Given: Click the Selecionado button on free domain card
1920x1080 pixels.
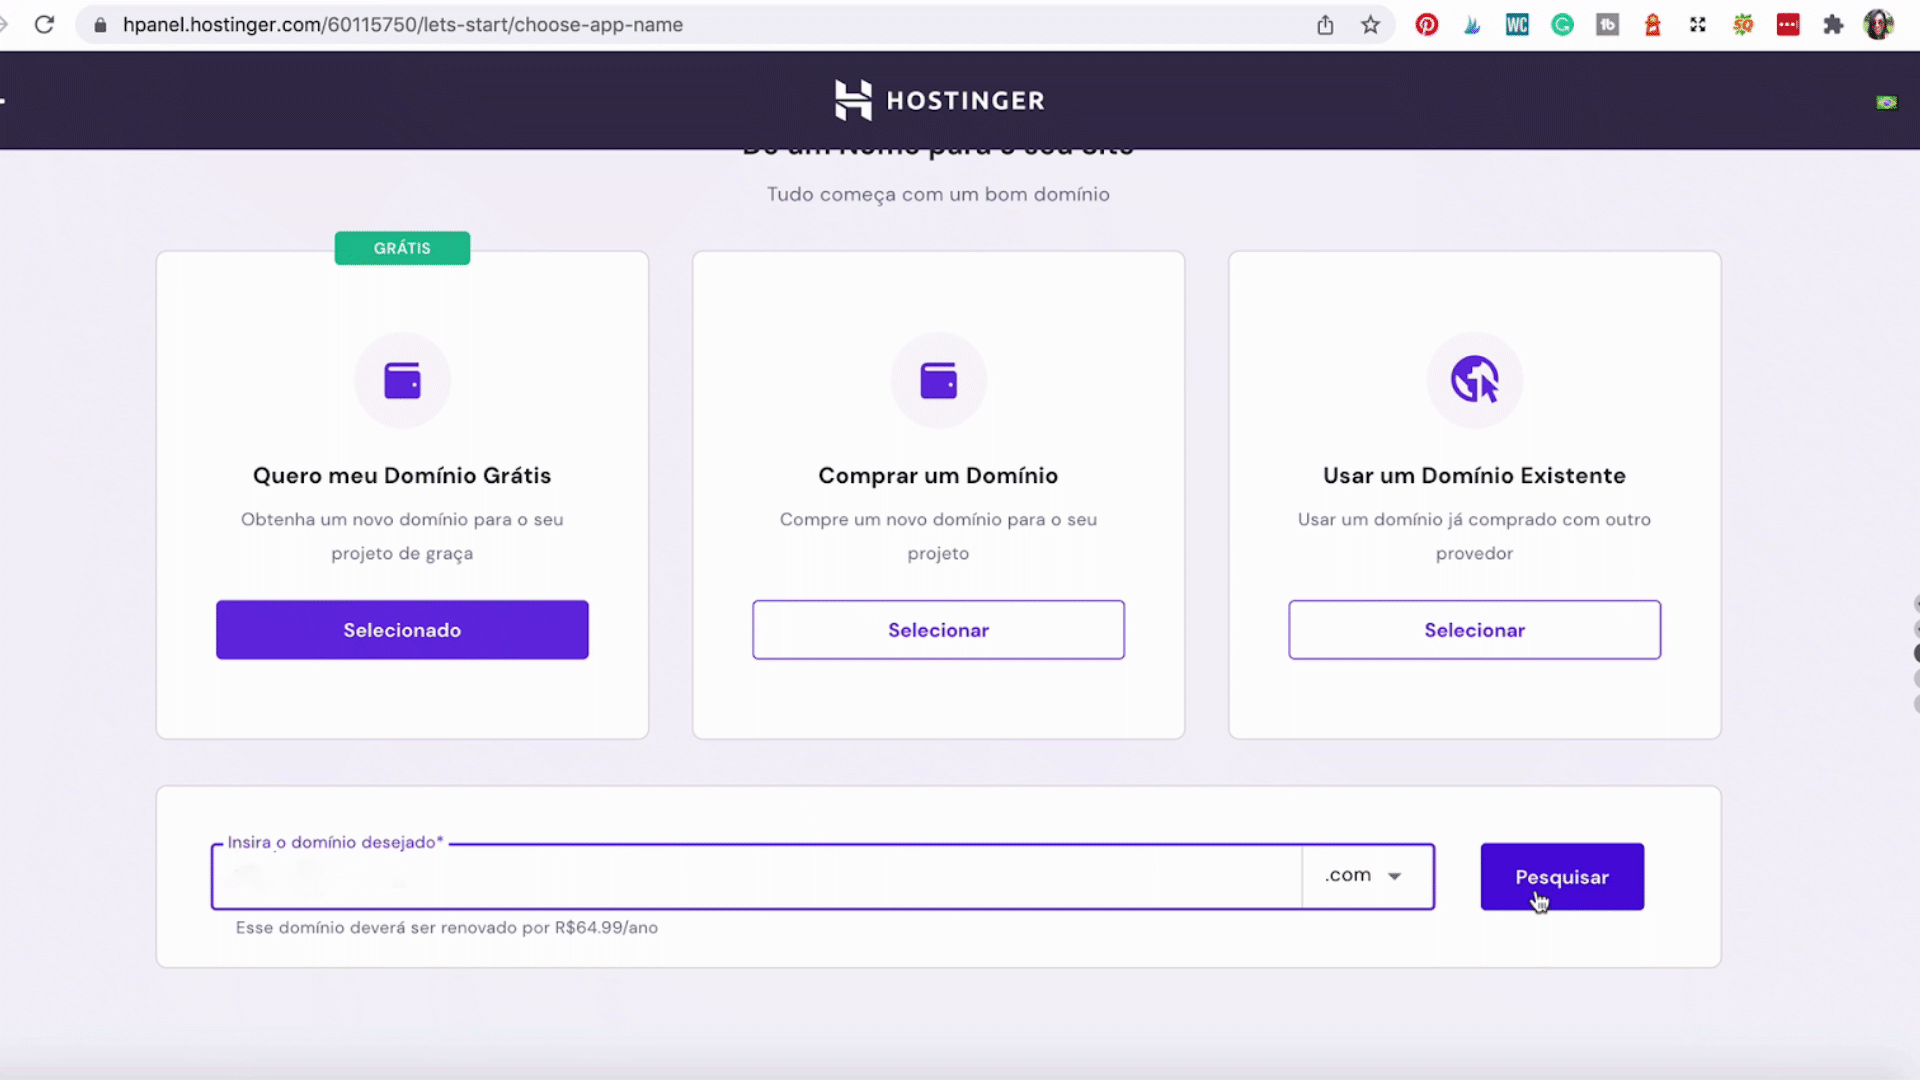Looking at the screenshot, I should pyautogui.click(x=402, y=630).
